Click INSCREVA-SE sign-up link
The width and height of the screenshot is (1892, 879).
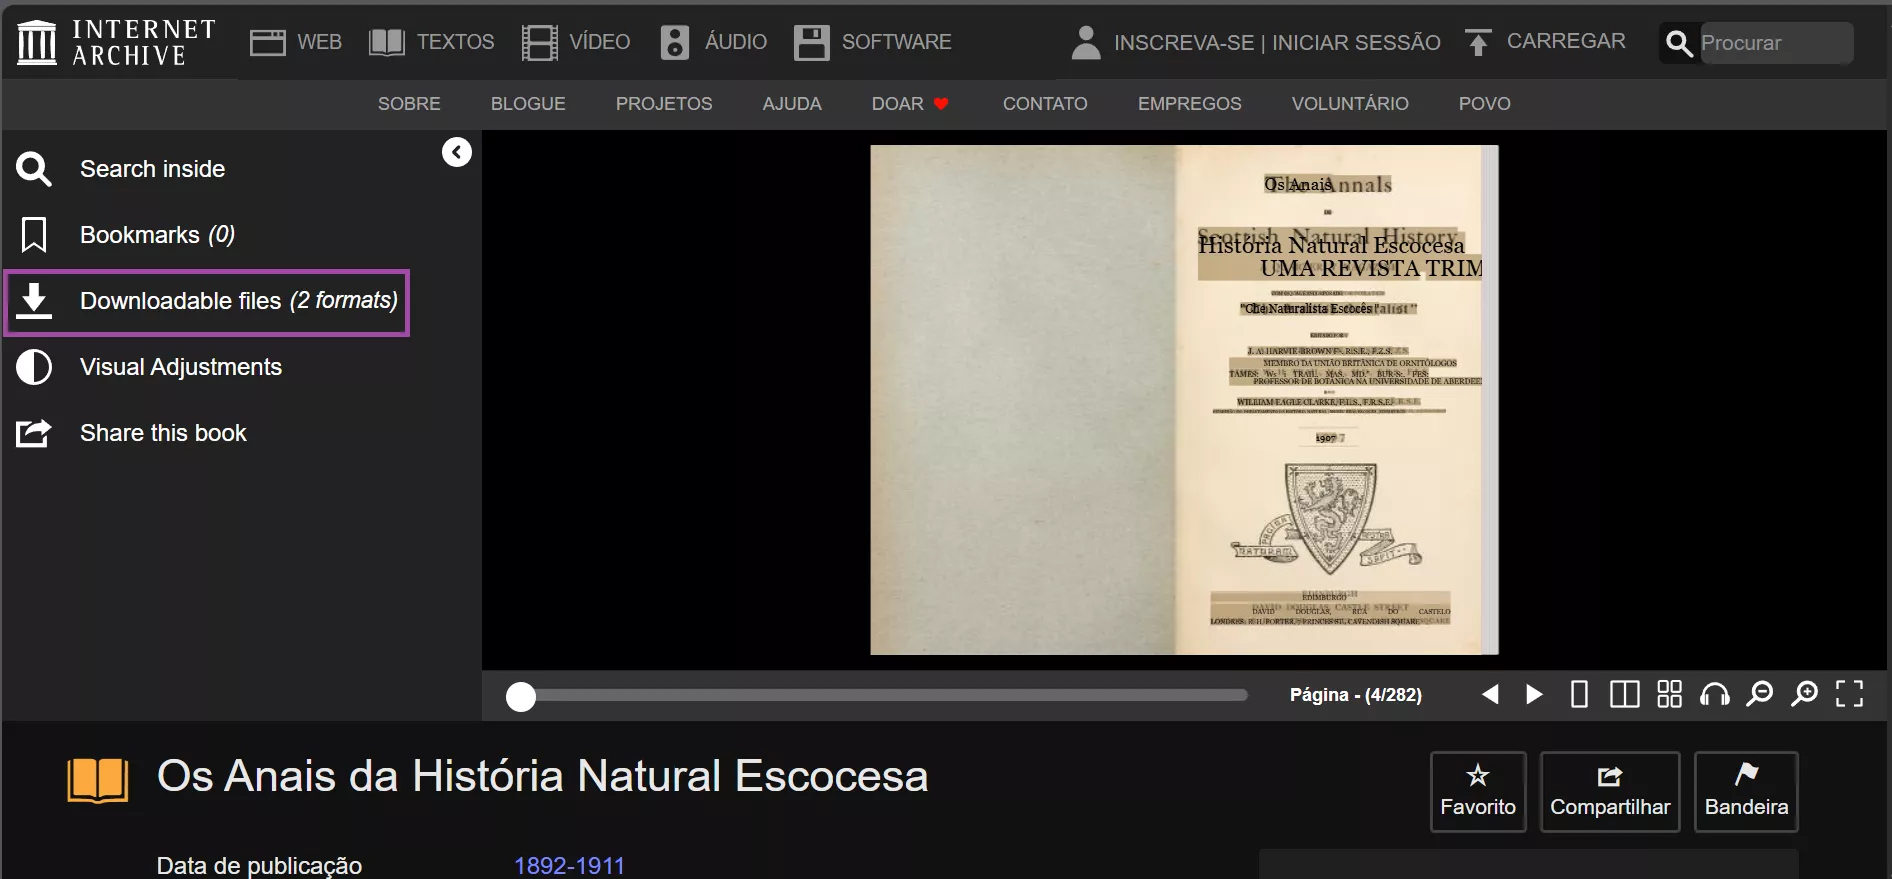pos(1184,43)
